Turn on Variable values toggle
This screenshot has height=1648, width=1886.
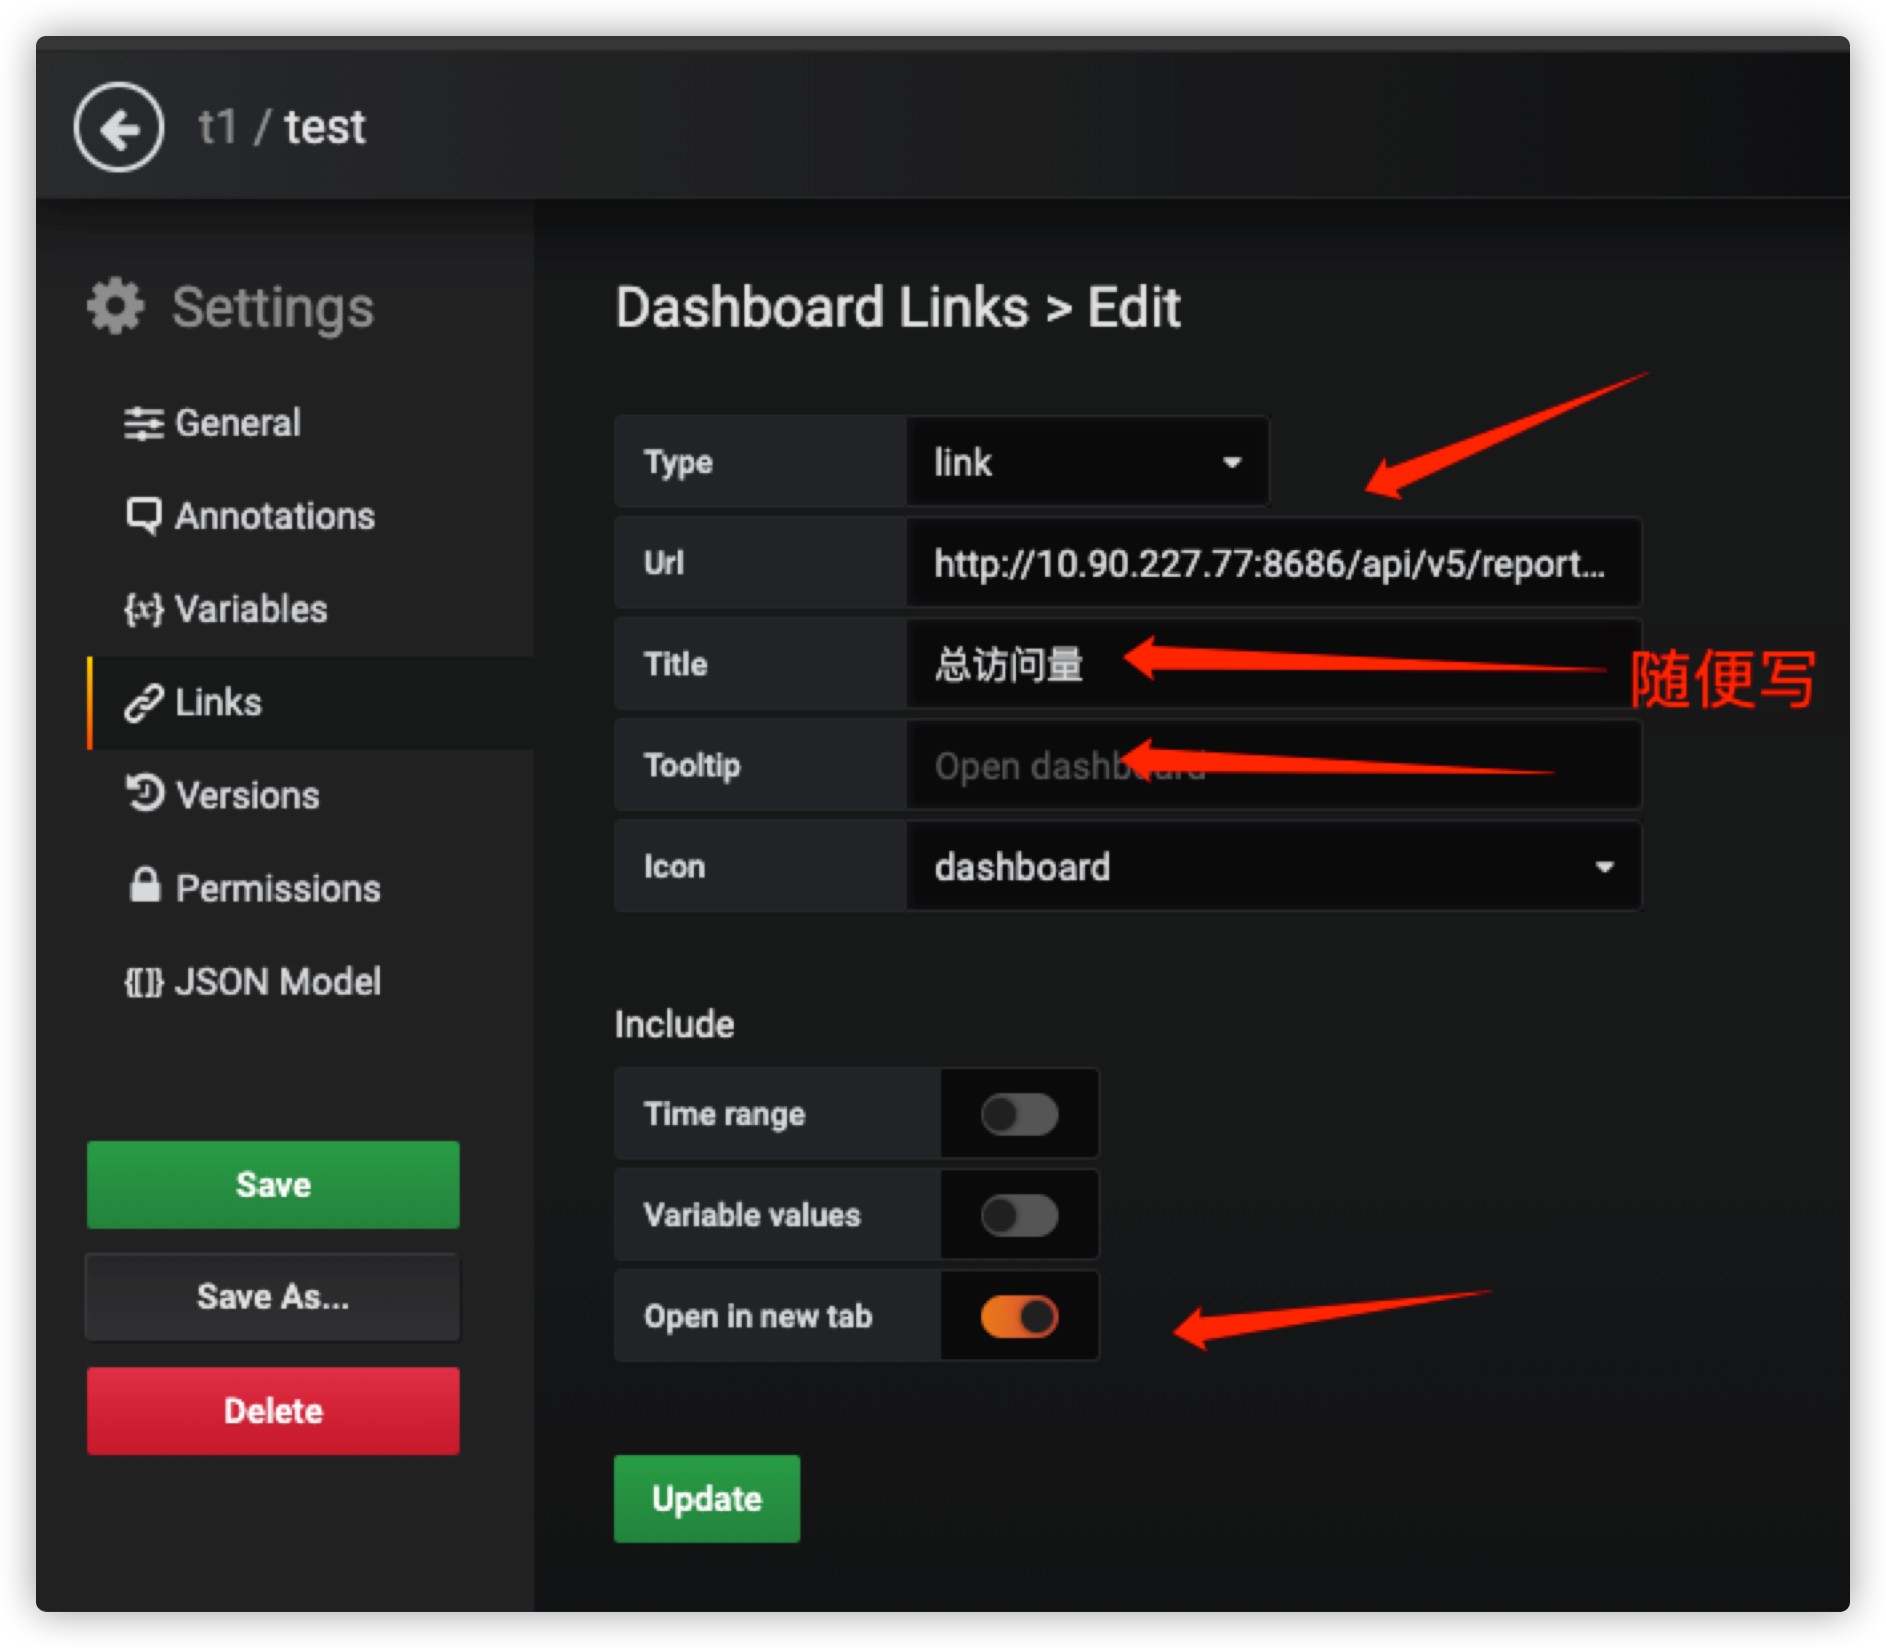click(1019, 1215)
